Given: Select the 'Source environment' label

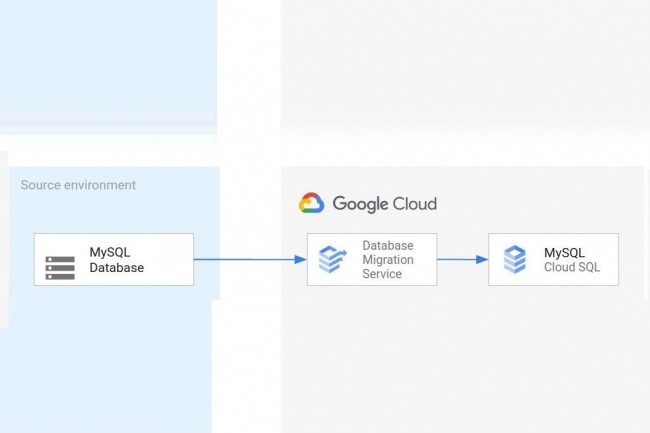Looking at the screenshot, I should click(78, 185).
